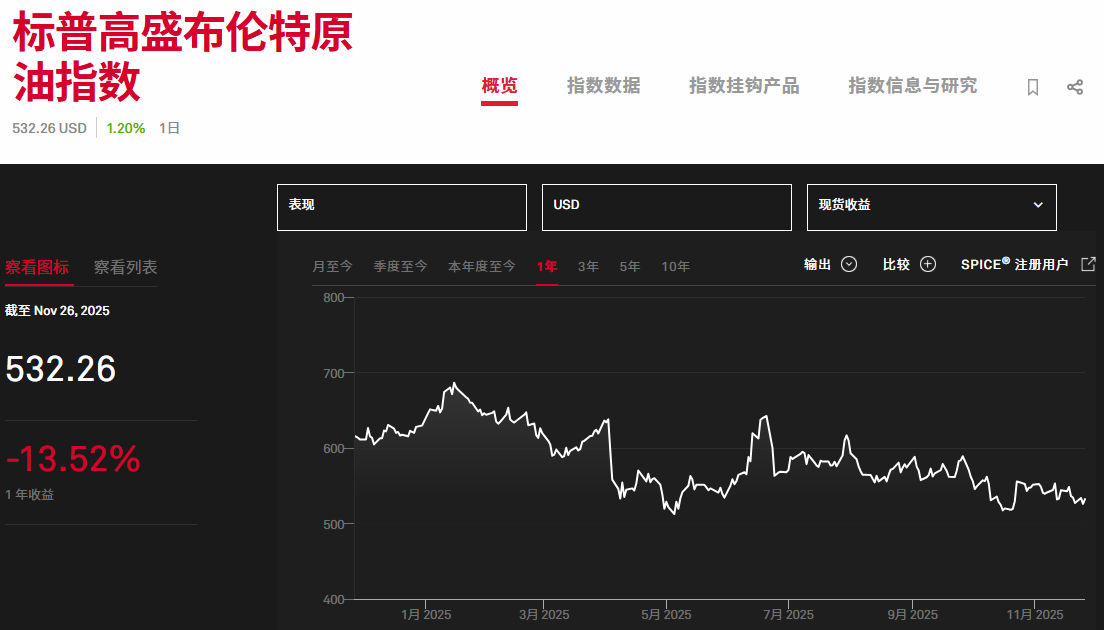Image resolution: width=1104 pixels, height=630 pixels.
Task: Select the 3年 time range
Action: click(588, 266)
